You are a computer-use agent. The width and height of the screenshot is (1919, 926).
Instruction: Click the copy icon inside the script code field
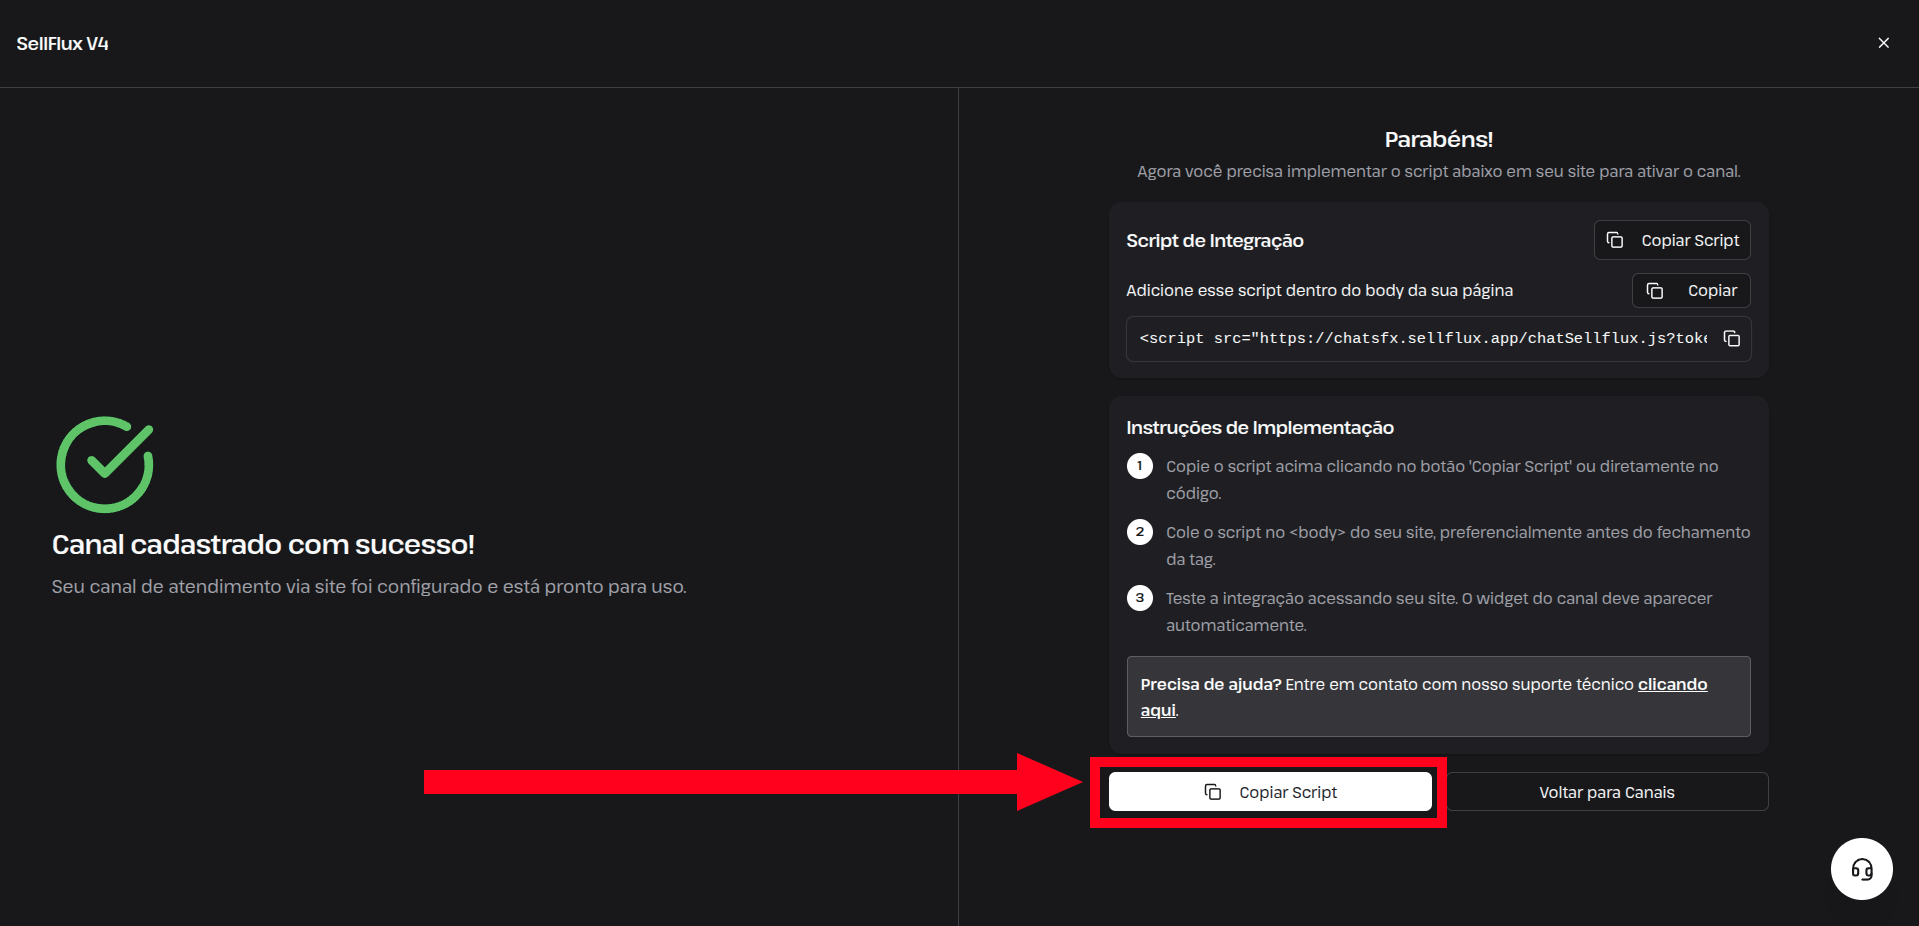point(1732,339)
